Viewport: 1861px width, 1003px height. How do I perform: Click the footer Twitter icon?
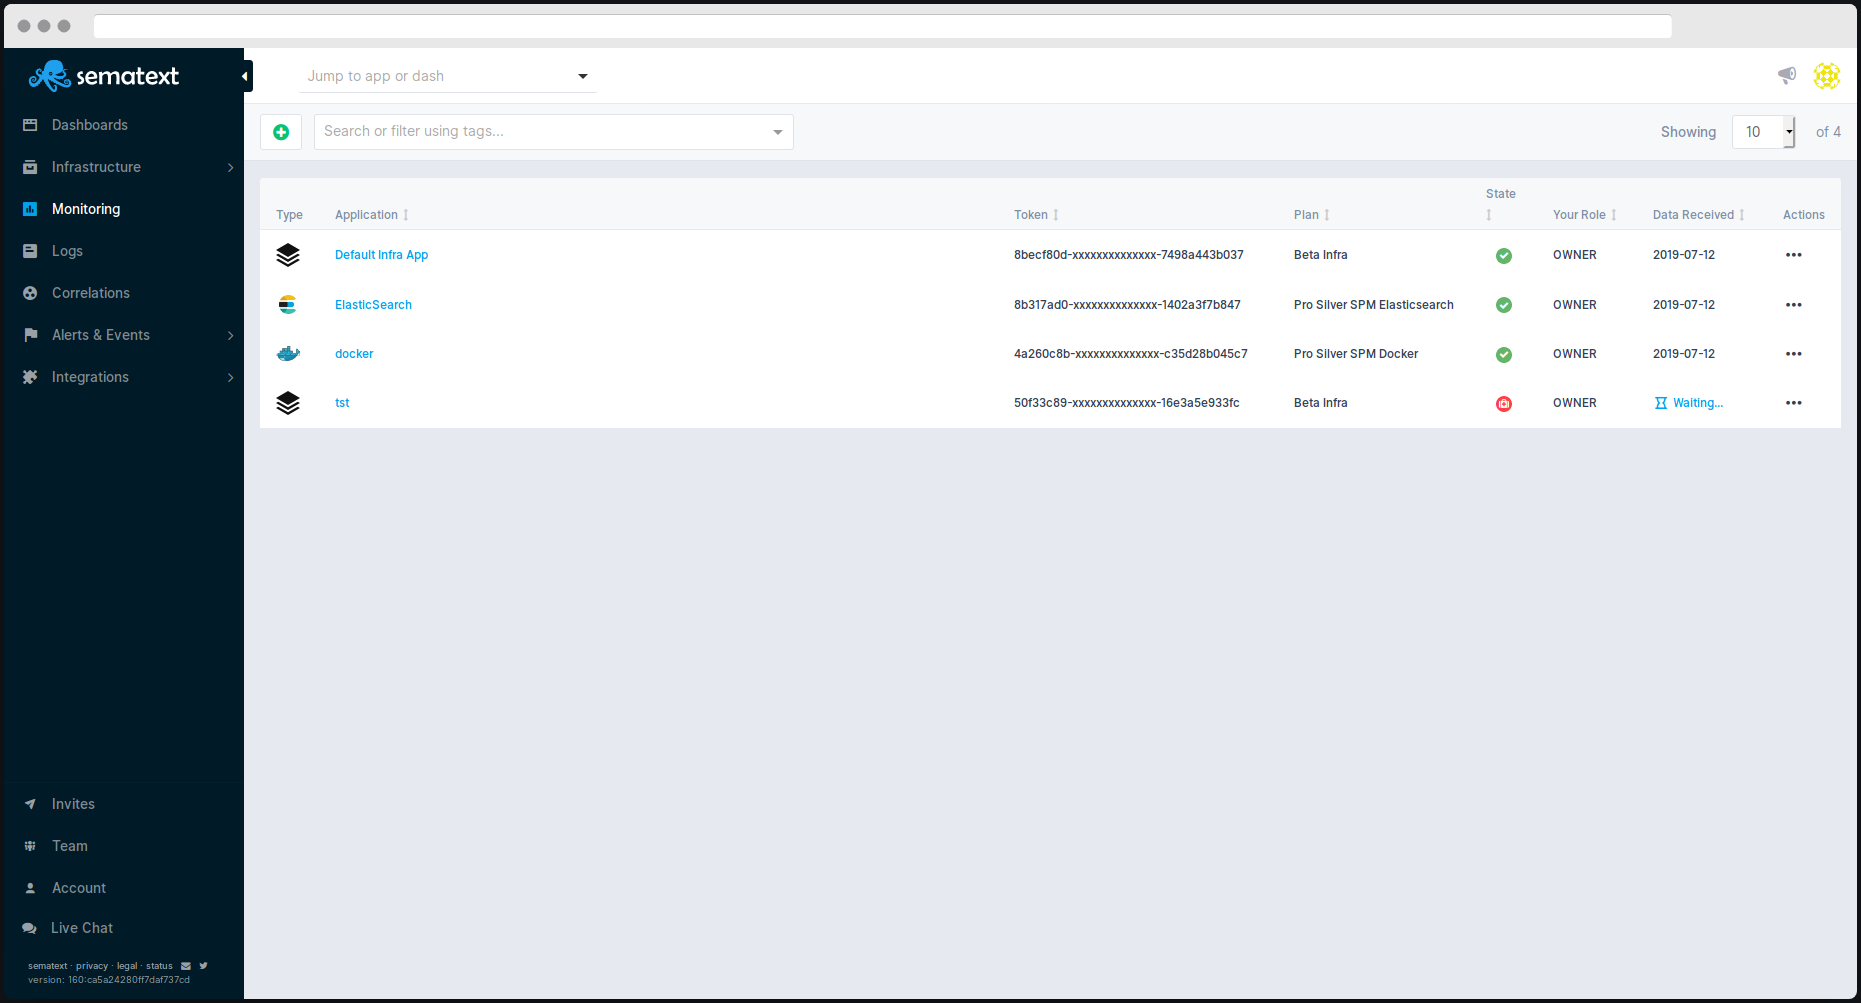[x=203, y=966]
